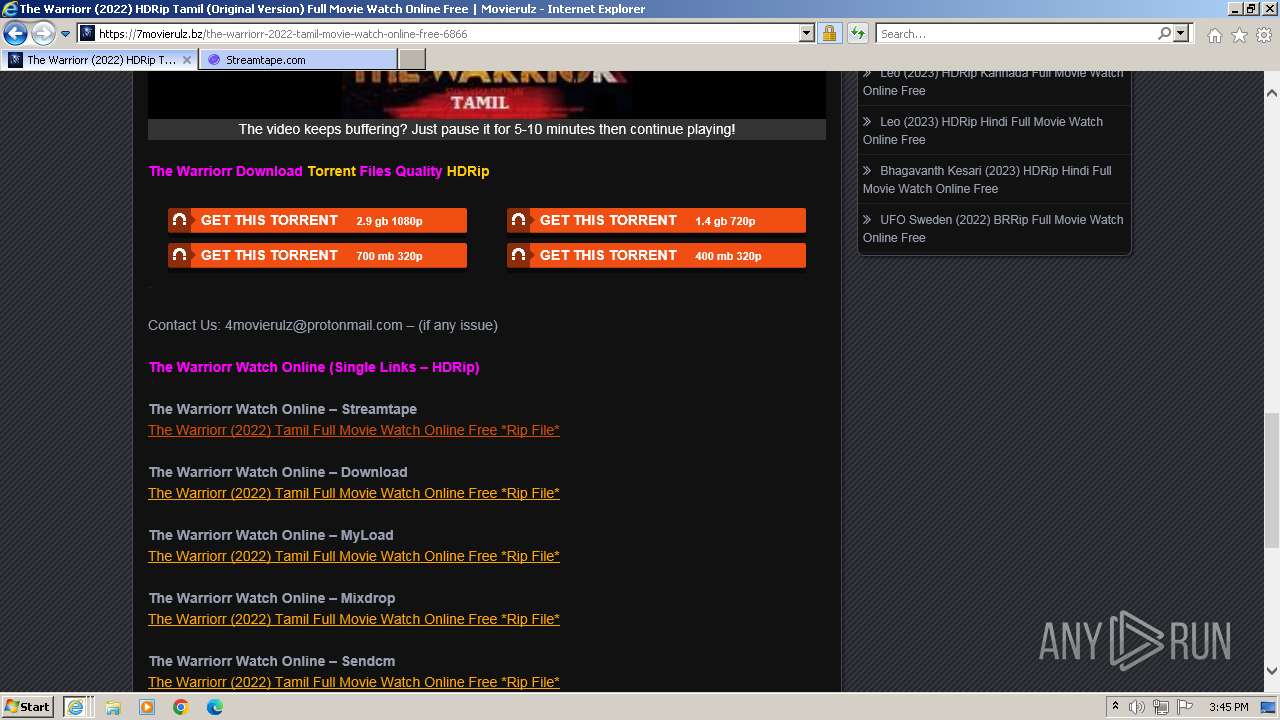Viewport: 1280px width, 720px height.
Task: Click the Action Center flag icon
Action: click(x=1185, y=707)
